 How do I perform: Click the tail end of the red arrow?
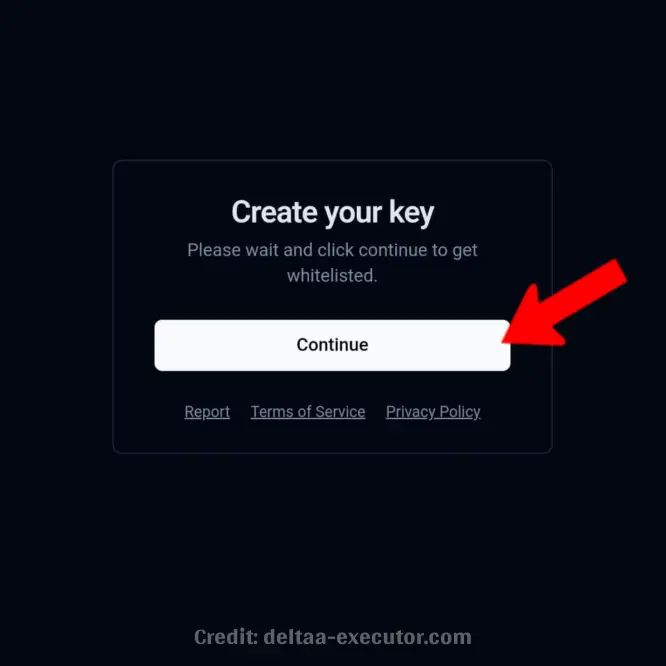(617, 271)
